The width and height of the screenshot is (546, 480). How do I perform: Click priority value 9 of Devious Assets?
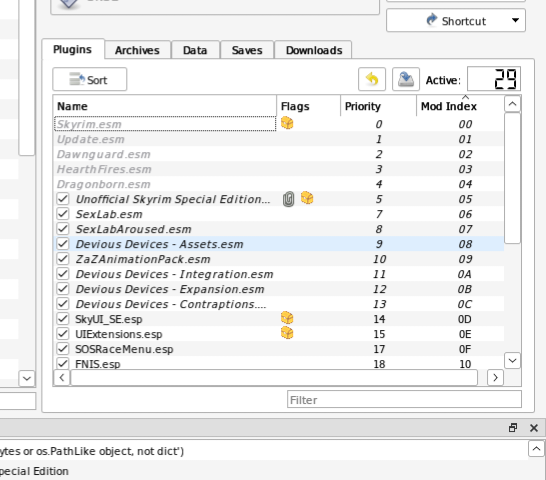[379, 244]
